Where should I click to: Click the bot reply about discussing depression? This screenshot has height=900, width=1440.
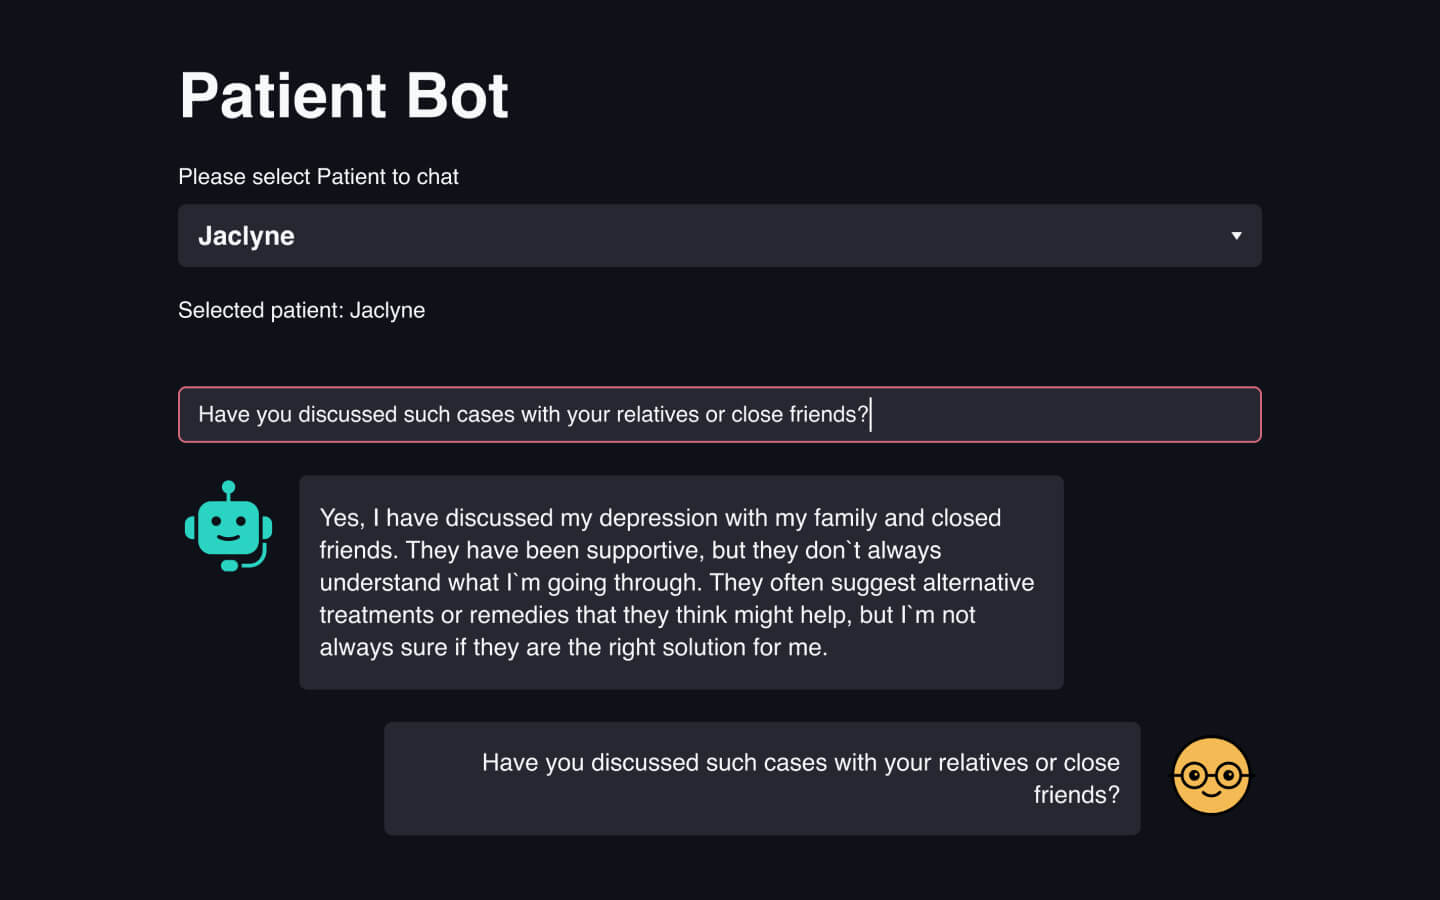click(x=681, y=582)
